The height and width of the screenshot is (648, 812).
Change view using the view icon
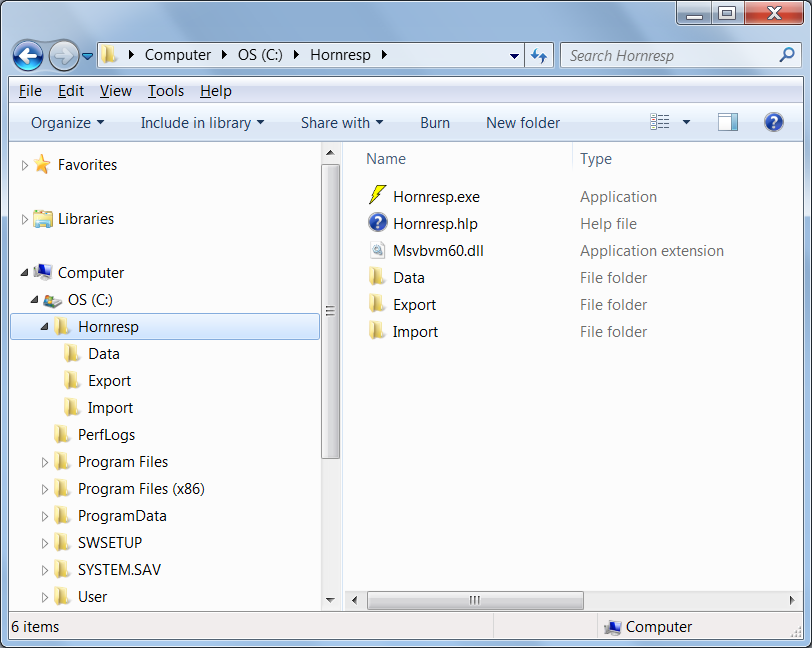[659, 122]
